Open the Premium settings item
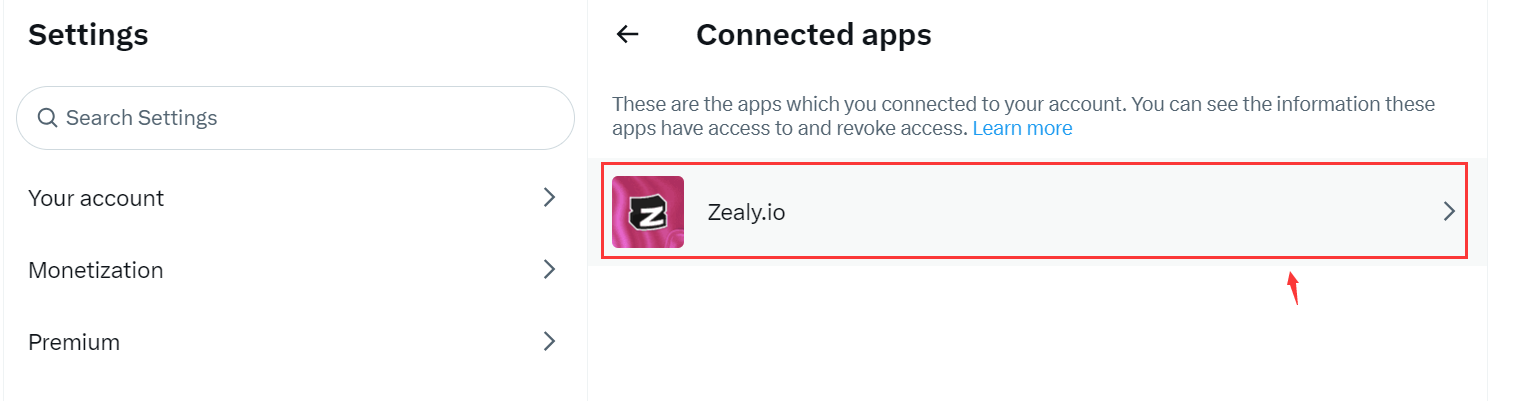Viewport: 1524px width, 401px height. pos(74,342)
